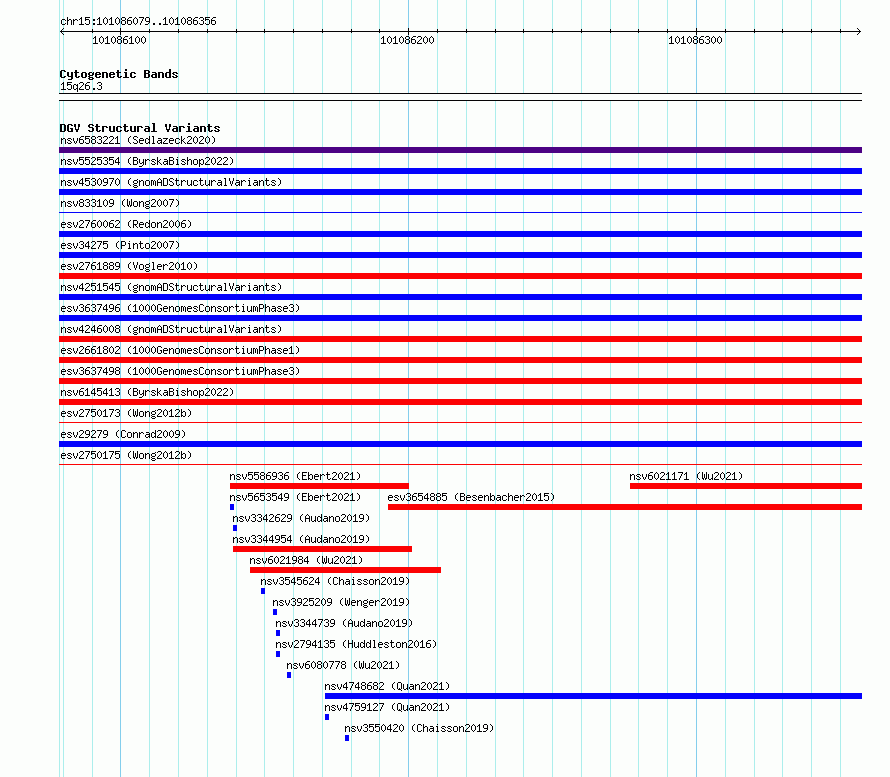
Task: Open variant nsv6583221 (Sedlazeck2020) label
Action: coord(138,140)
